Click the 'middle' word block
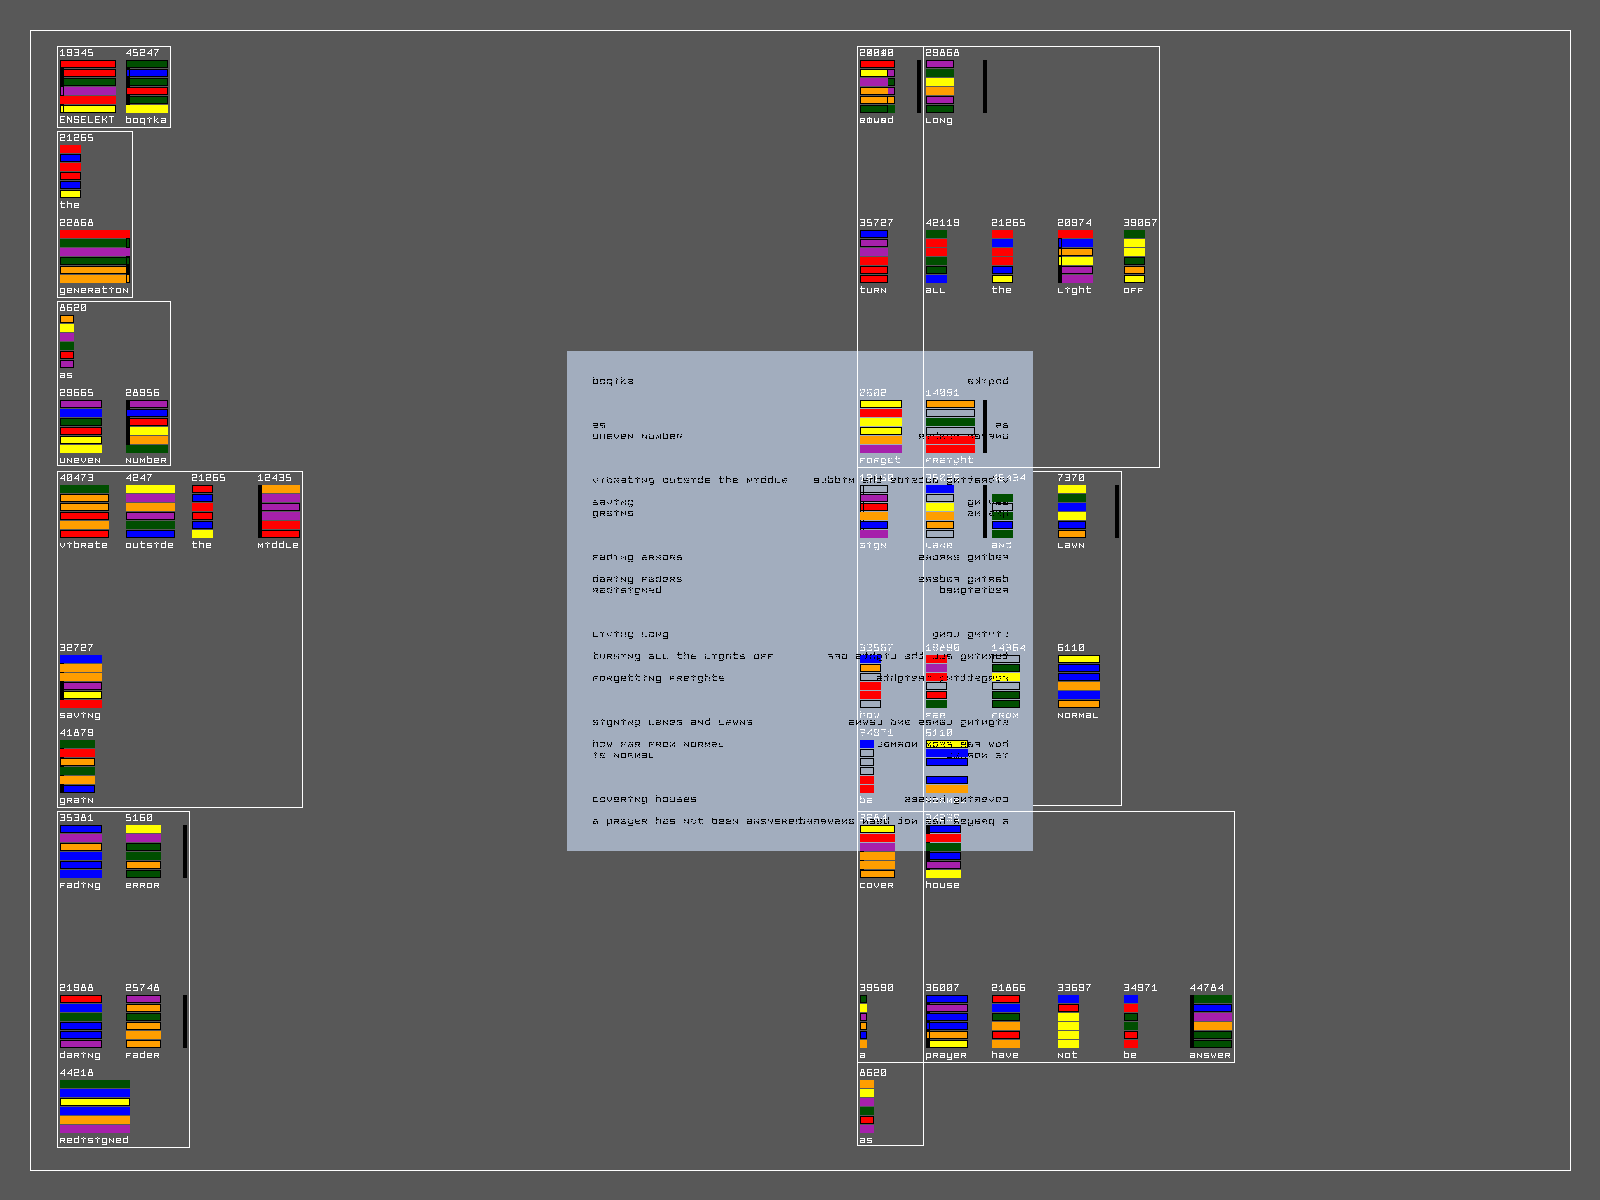 coord(279,512)
